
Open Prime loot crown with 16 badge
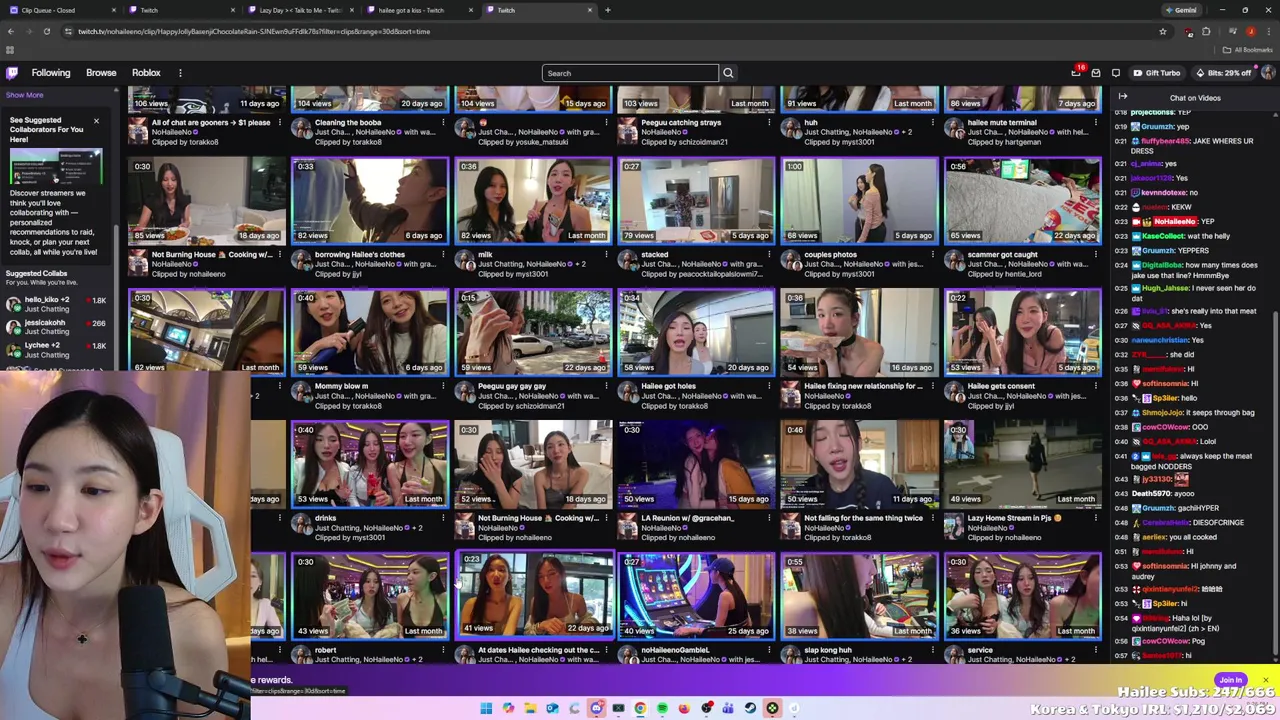(x=1076, y=73)
